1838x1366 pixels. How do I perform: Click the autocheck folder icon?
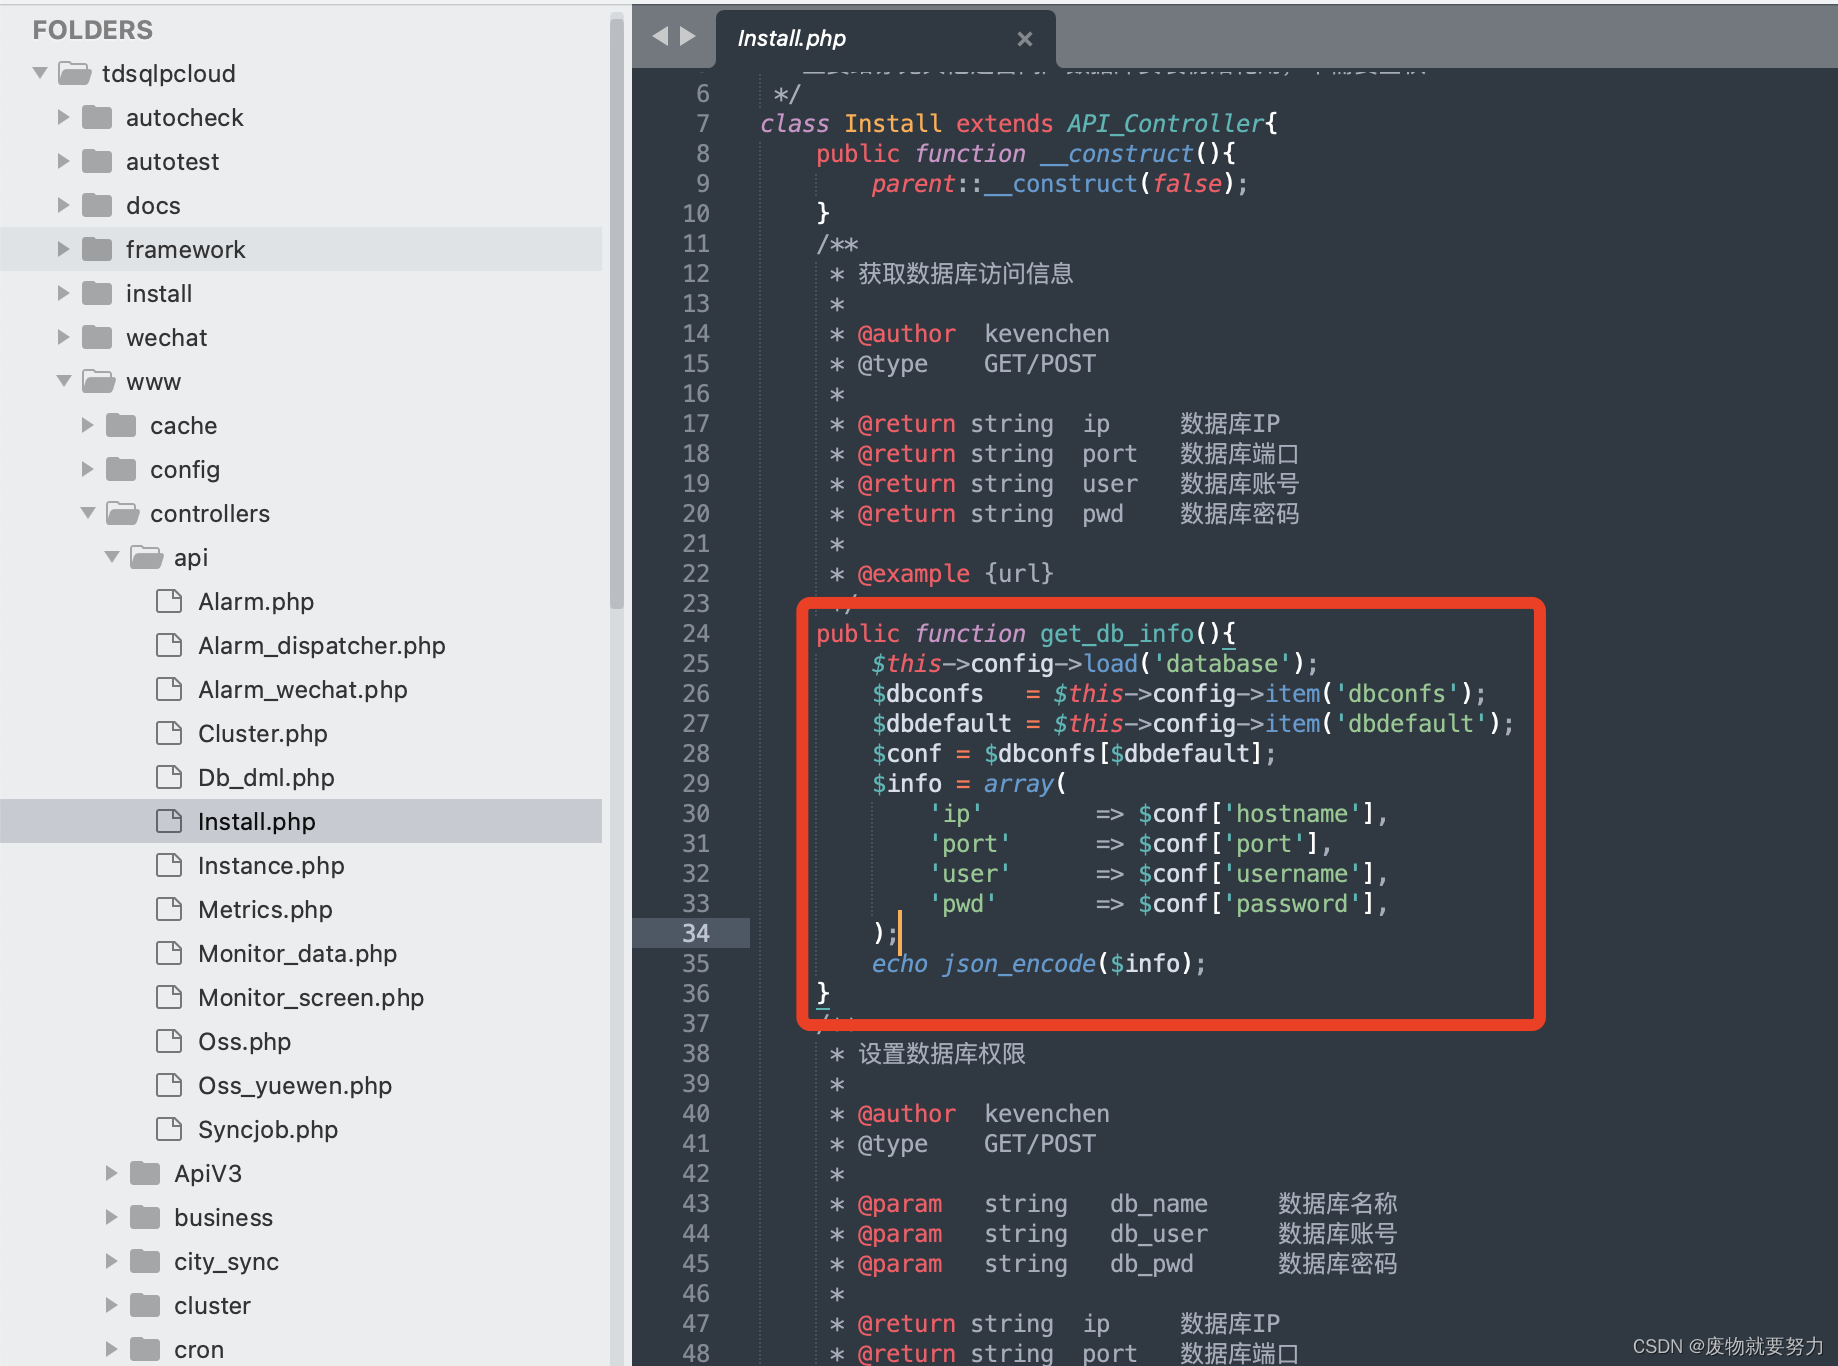(x=97, y=117)
